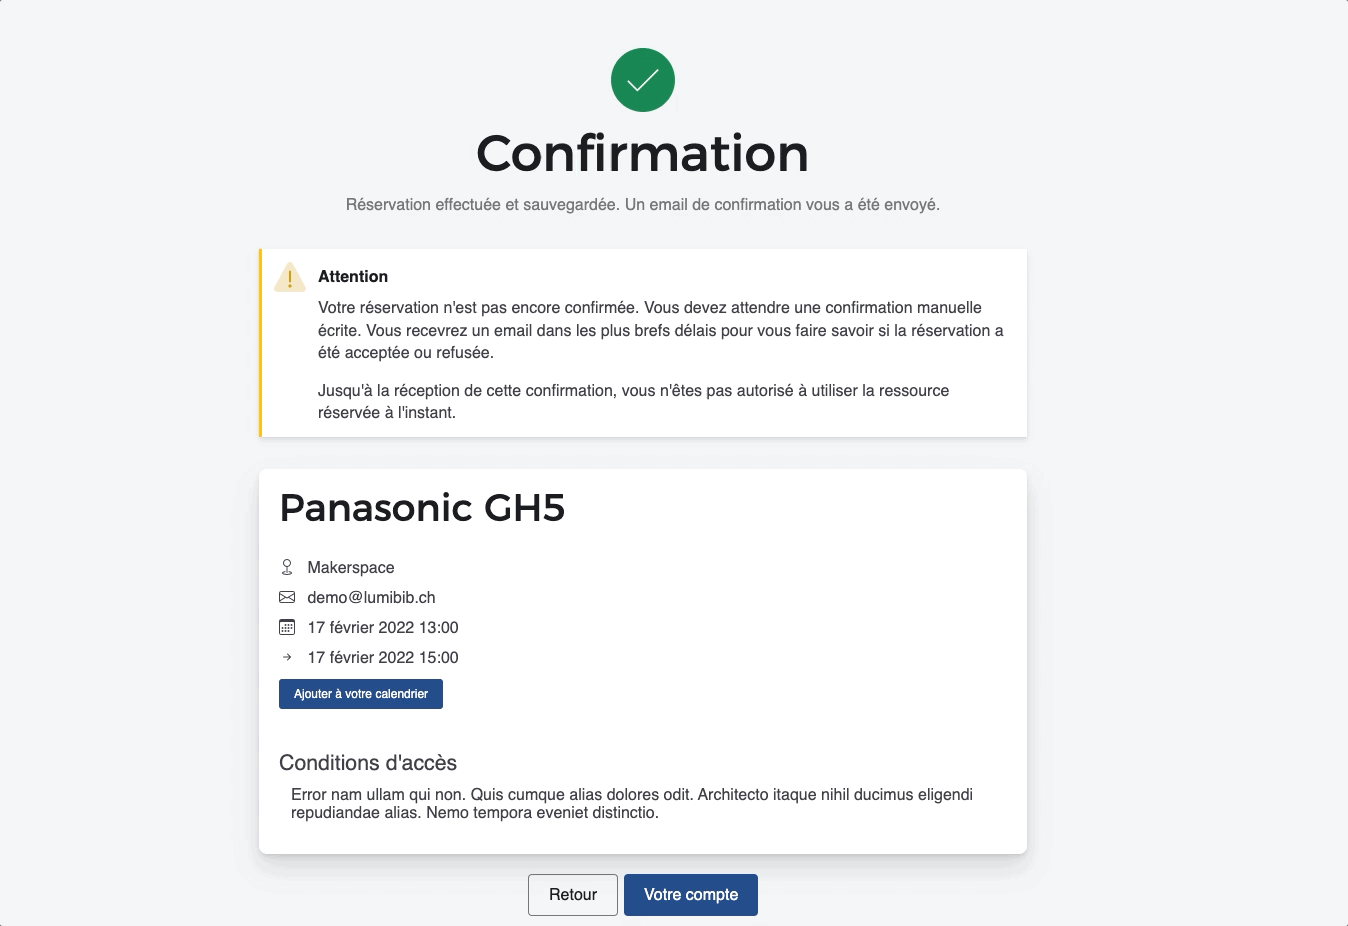Viewport: 1348px width, 926px height.
Task: Click the green success checkmark icon
Action: (x=643, y=80)
